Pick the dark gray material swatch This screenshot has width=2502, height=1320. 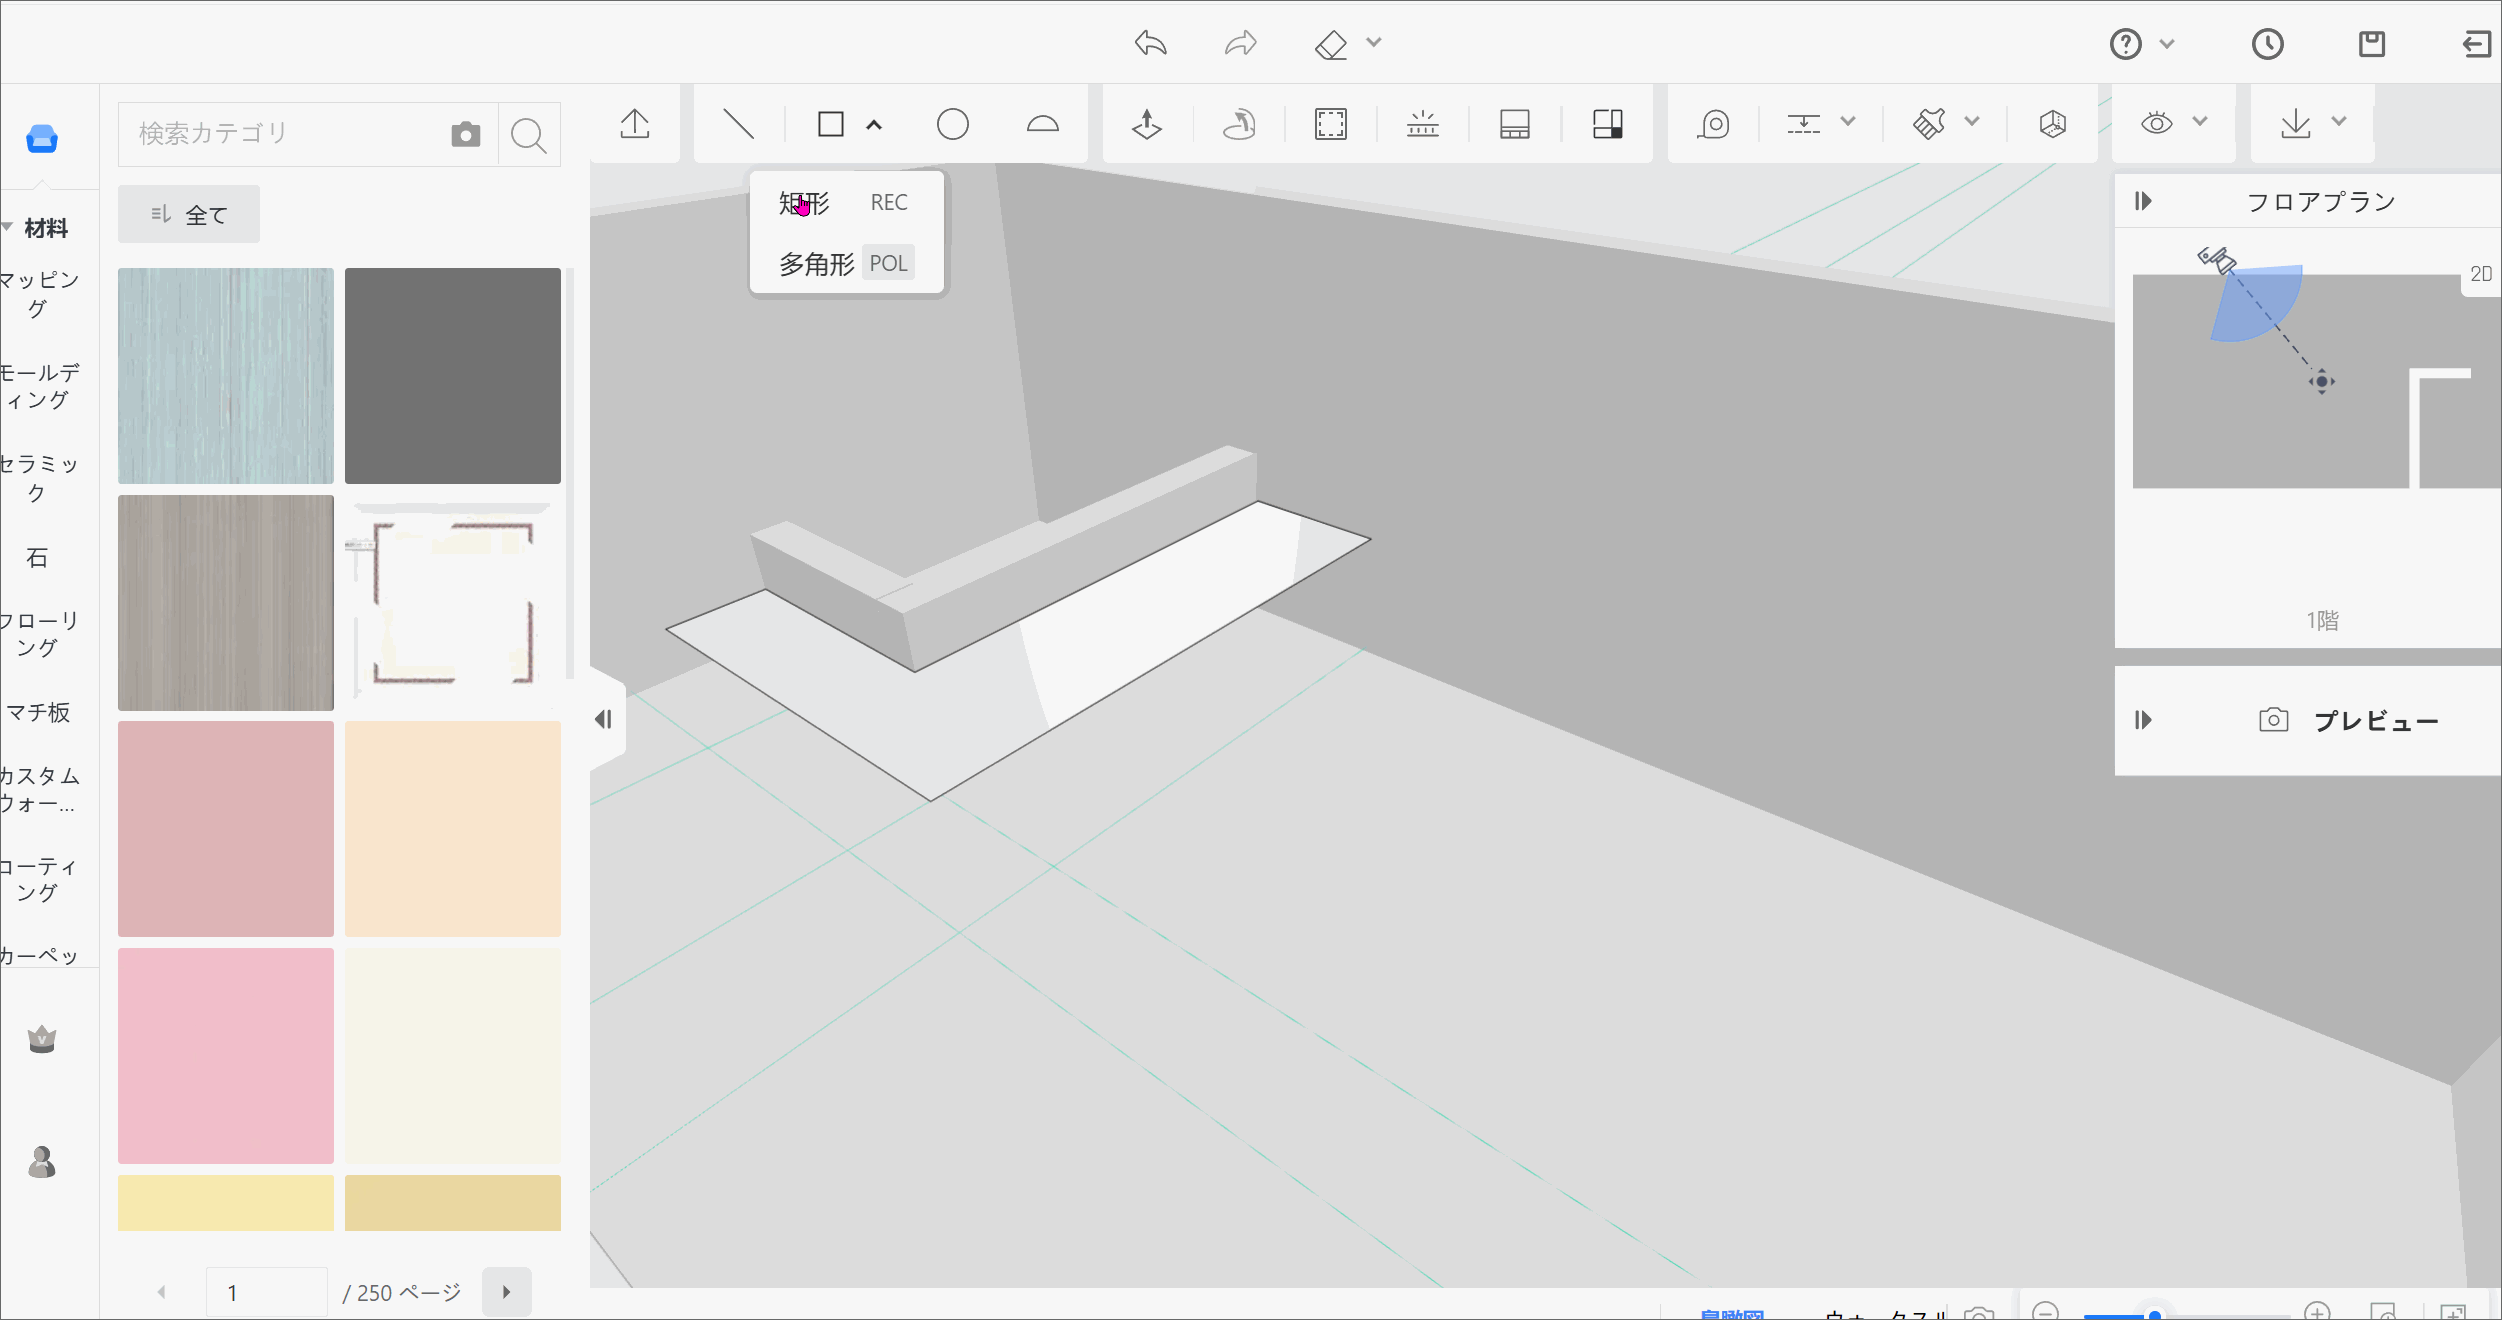pyautogui.click(x=453, y=376)
